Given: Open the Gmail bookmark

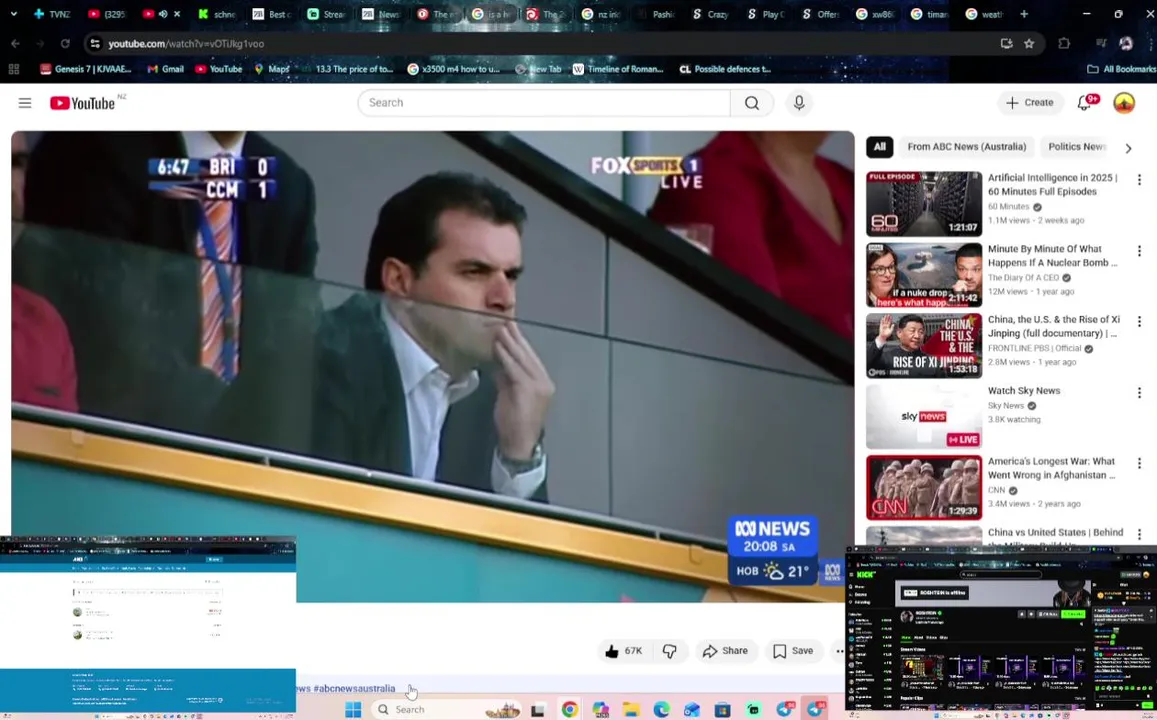Looking at the screenshot, I should pyautogui.click(x=165, y=69).
